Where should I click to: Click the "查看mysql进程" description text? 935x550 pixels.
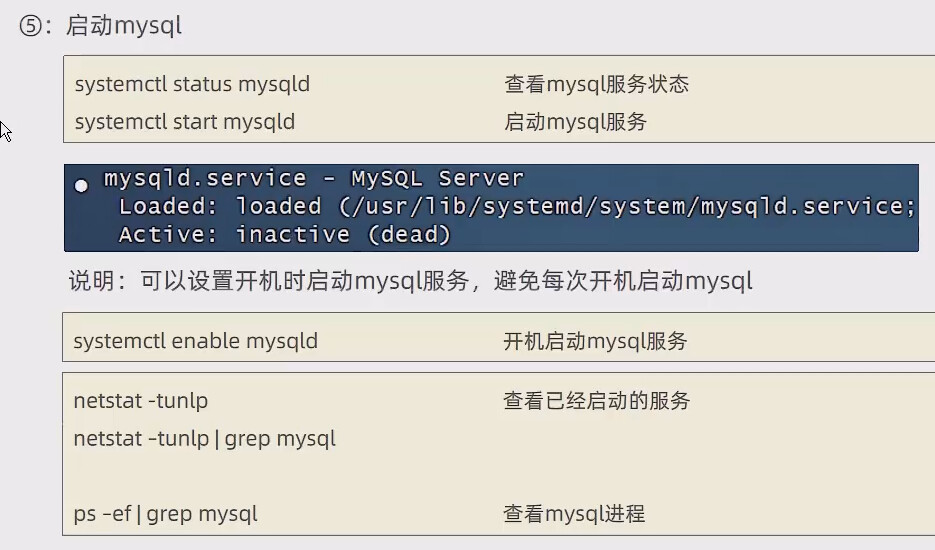574,514
